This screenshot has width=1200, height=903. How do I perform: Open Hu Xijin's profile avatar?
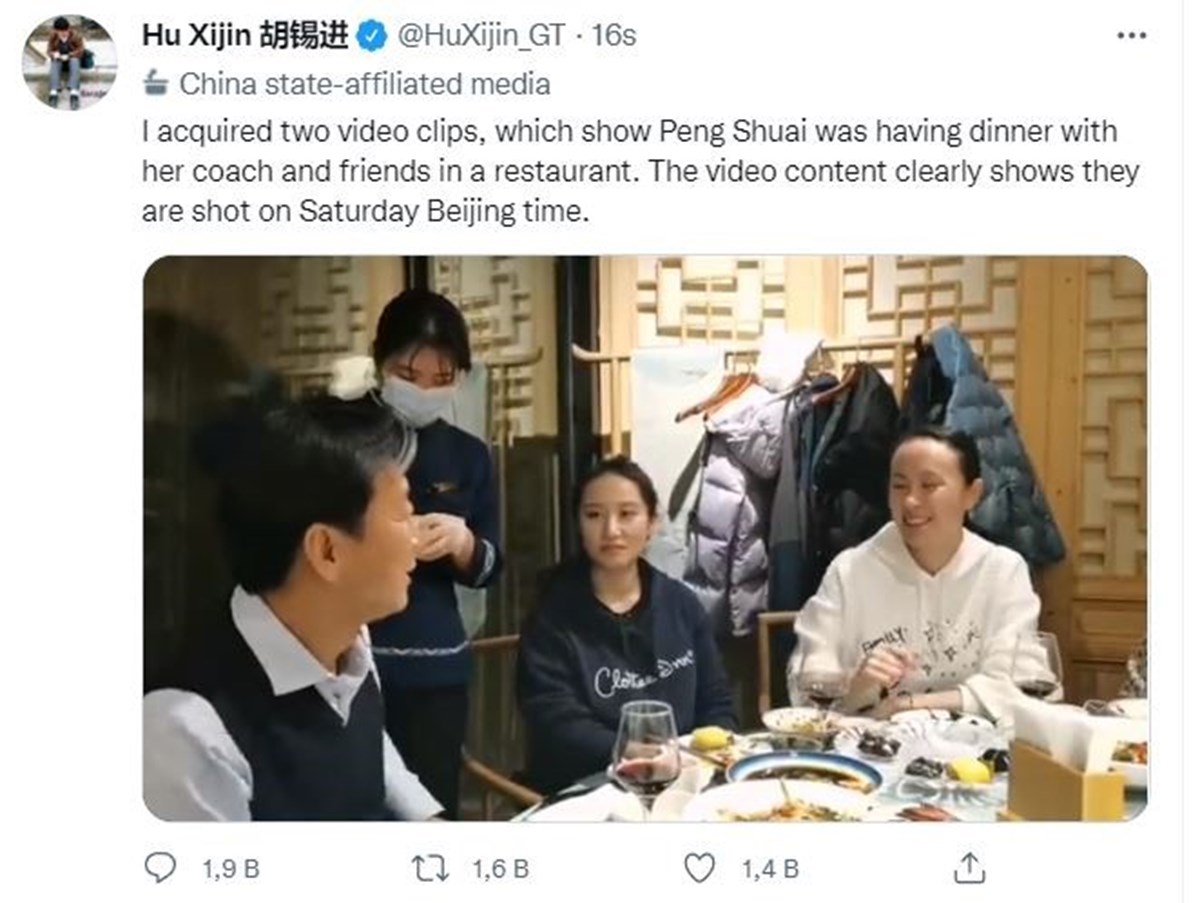(x=69, y=61)
